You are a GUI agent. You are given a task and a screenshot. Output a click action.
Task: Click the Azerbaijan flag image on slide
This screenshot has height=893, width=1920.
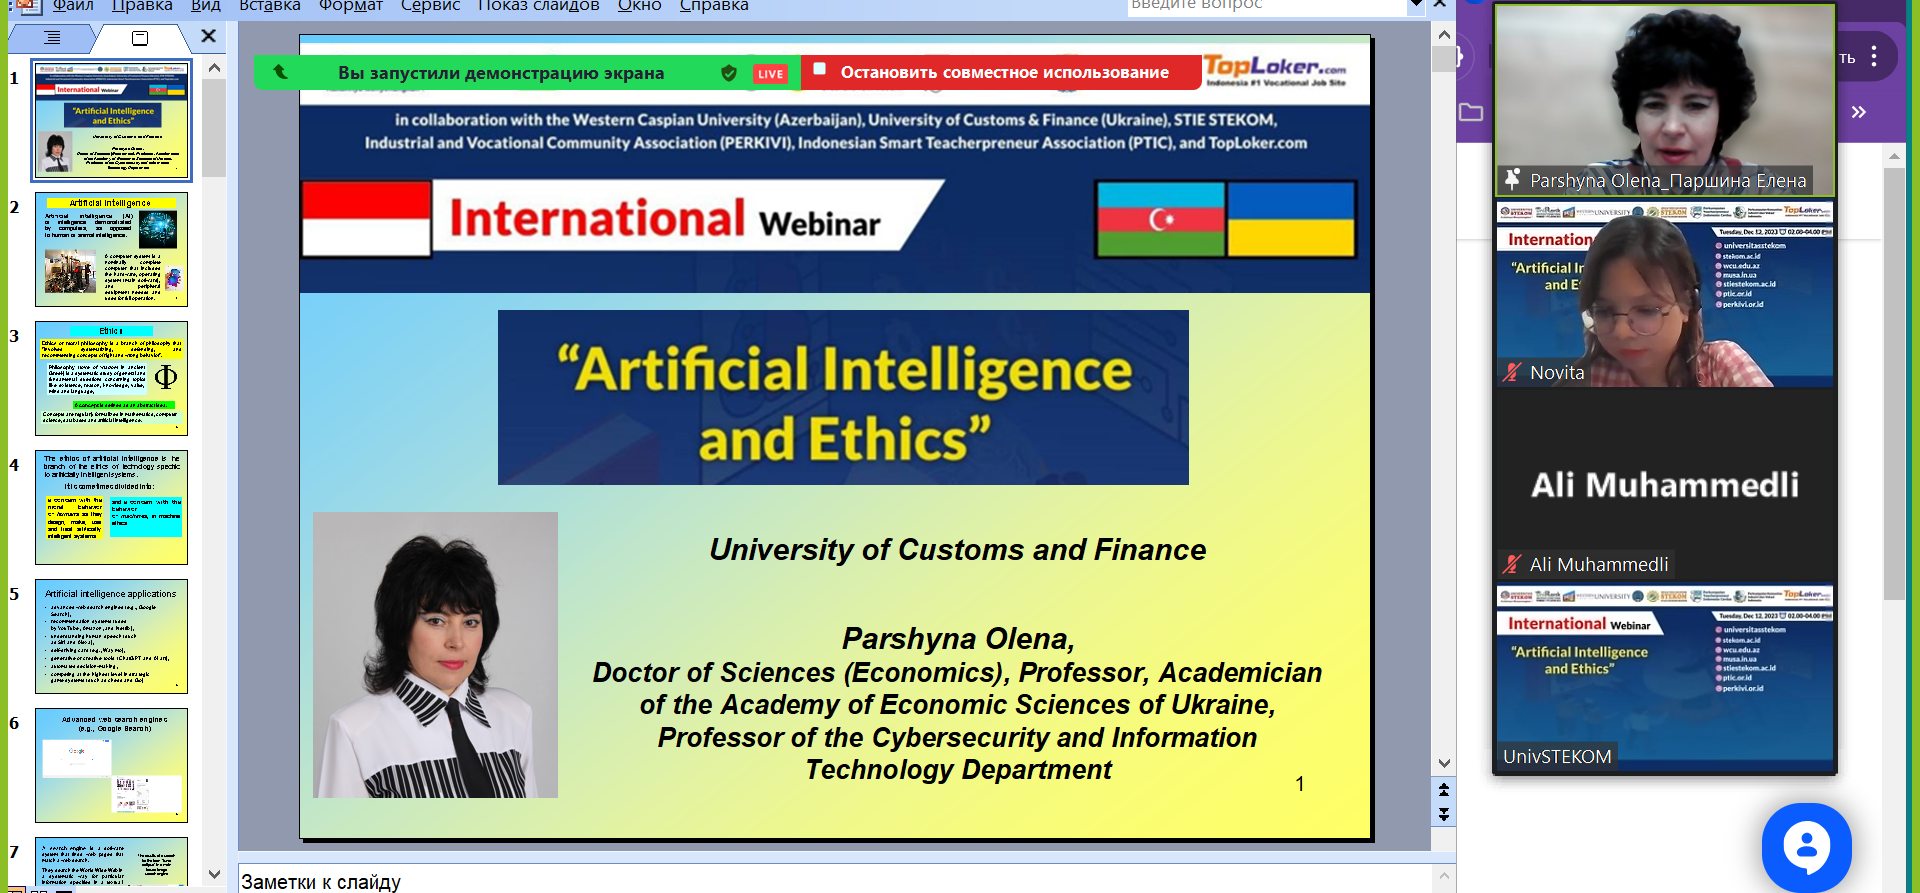pos(1160,219)
